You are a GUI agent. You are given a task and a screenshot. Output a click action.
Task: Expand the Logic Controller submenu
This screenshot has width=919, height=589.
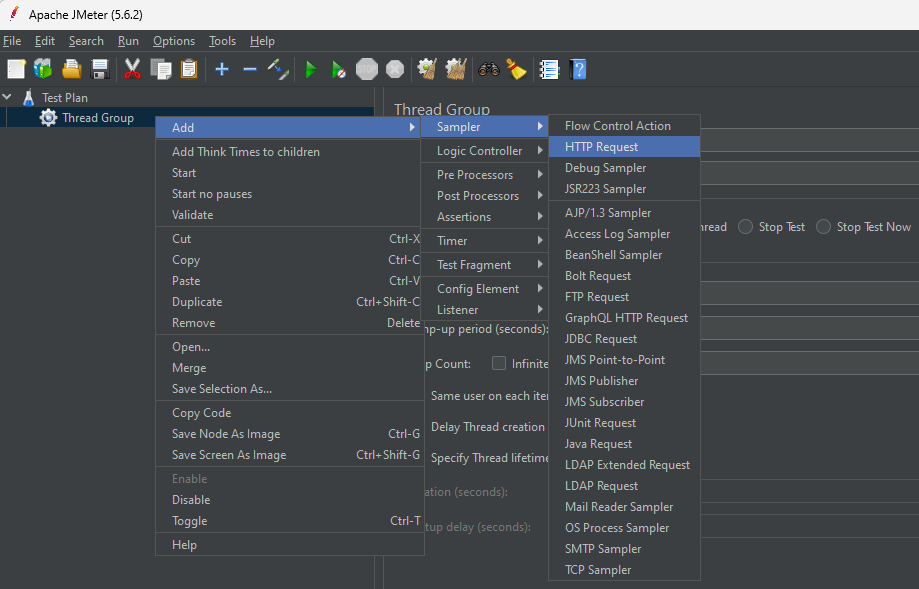[x=485, y=151]
